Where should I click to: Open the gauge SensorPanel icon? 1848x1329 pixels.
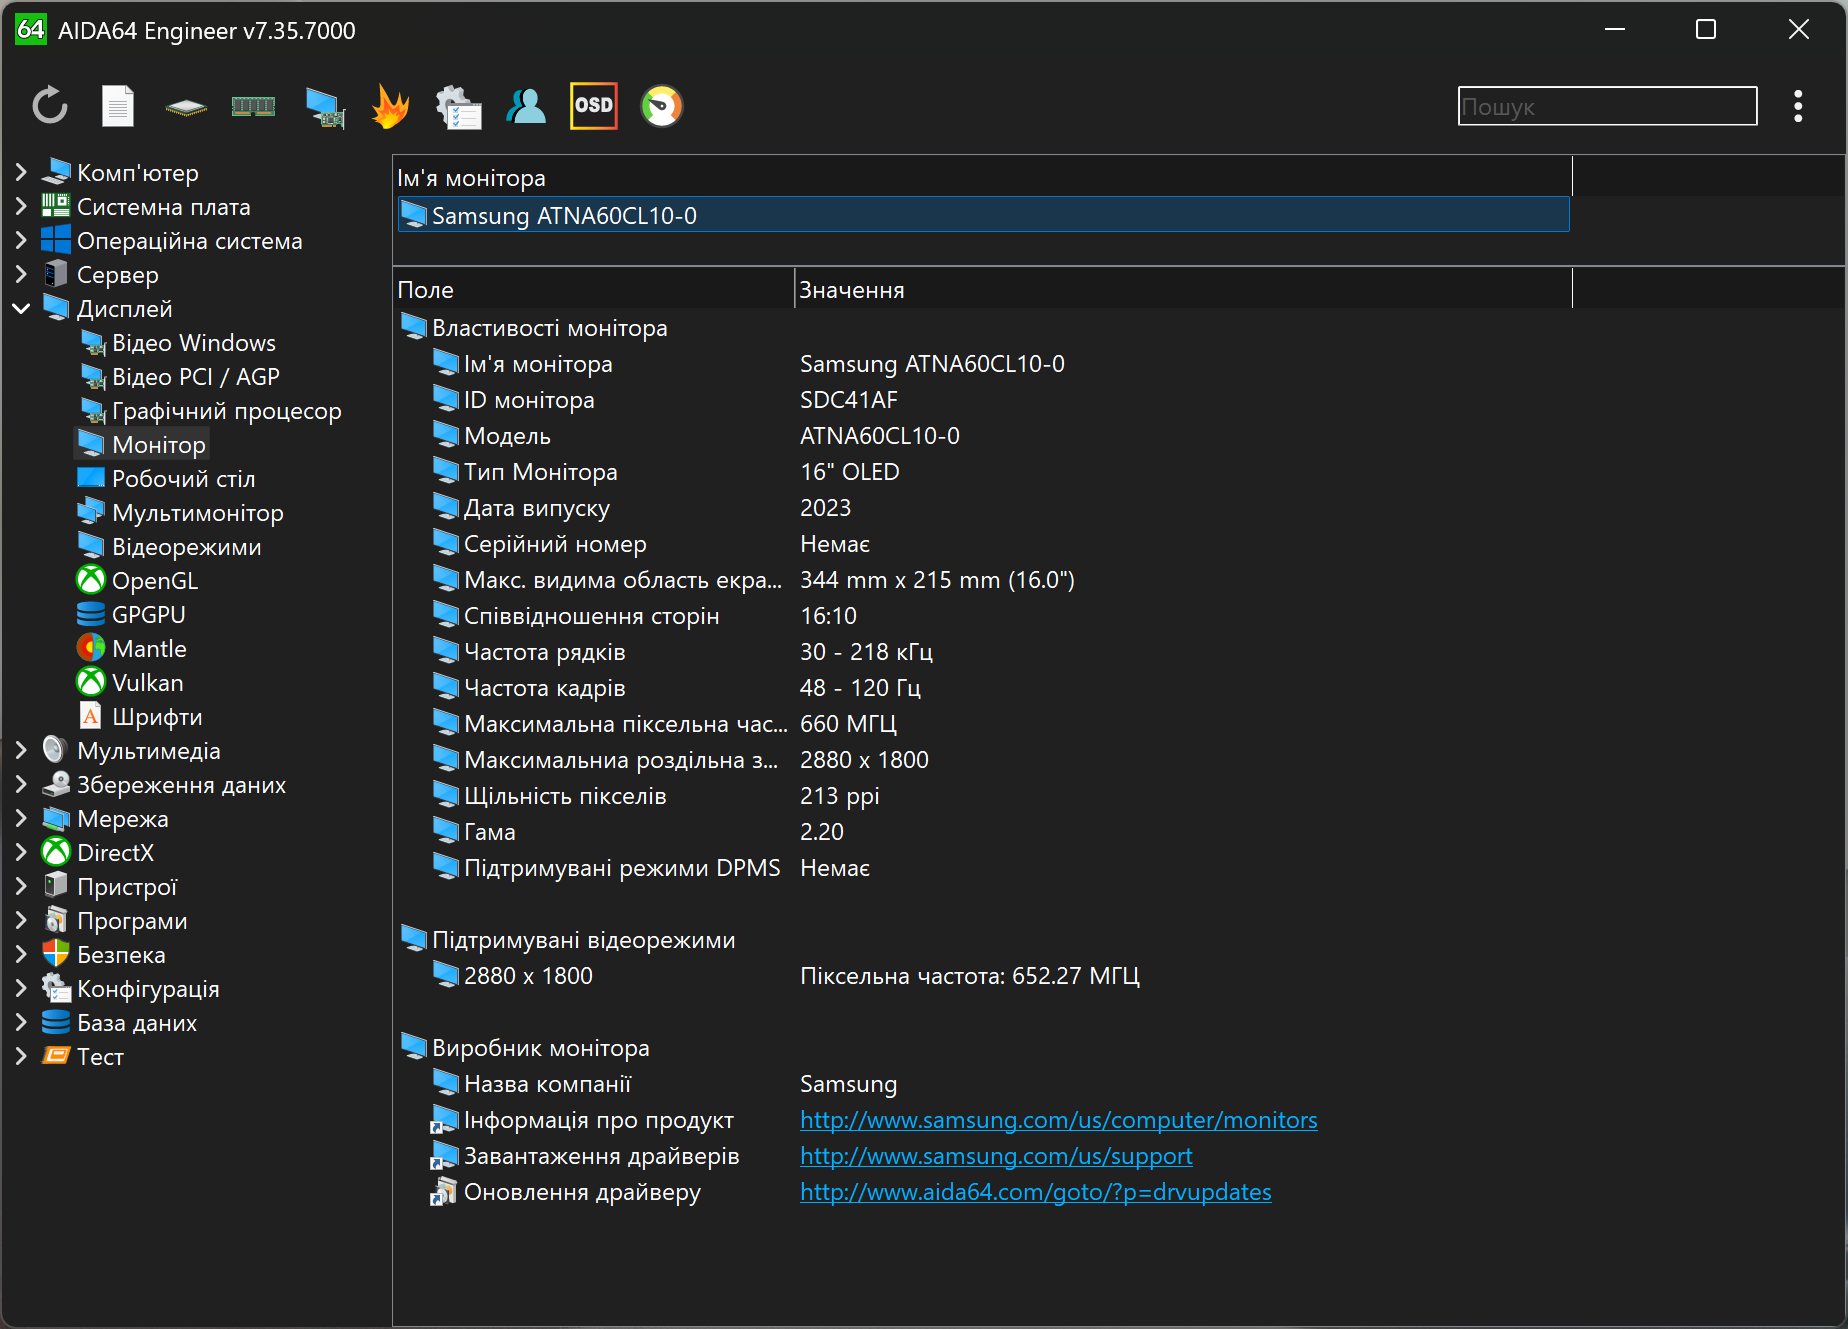click(x=661, y=106)
